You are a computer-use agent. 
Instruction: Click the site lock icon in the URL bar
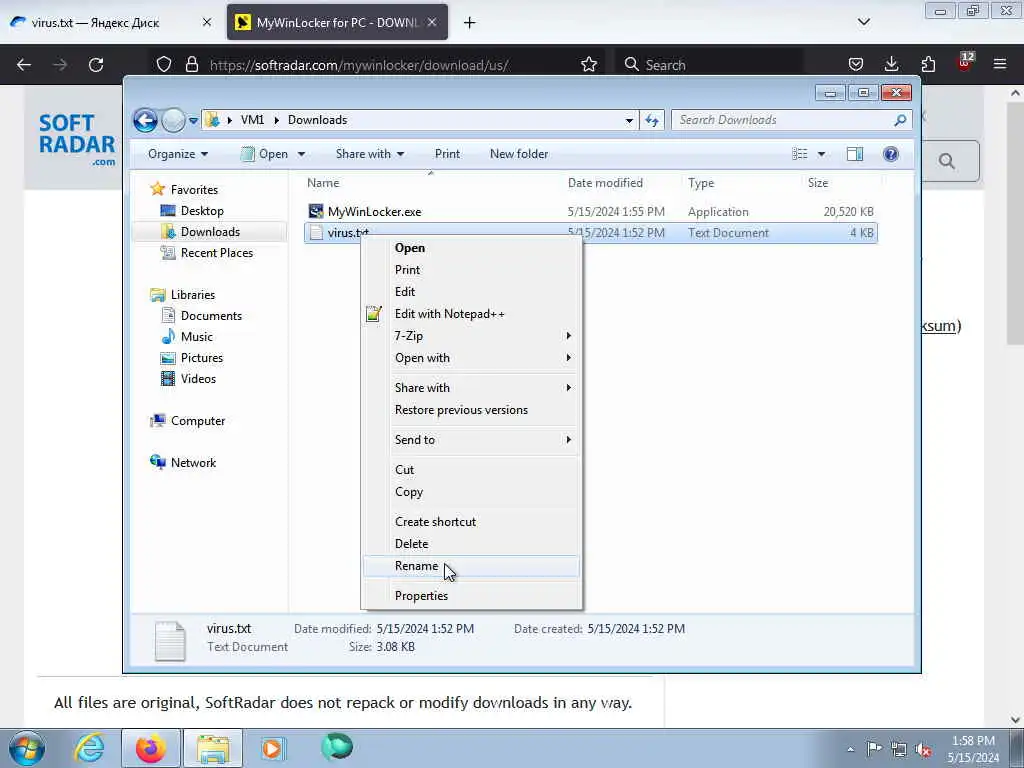191,65
